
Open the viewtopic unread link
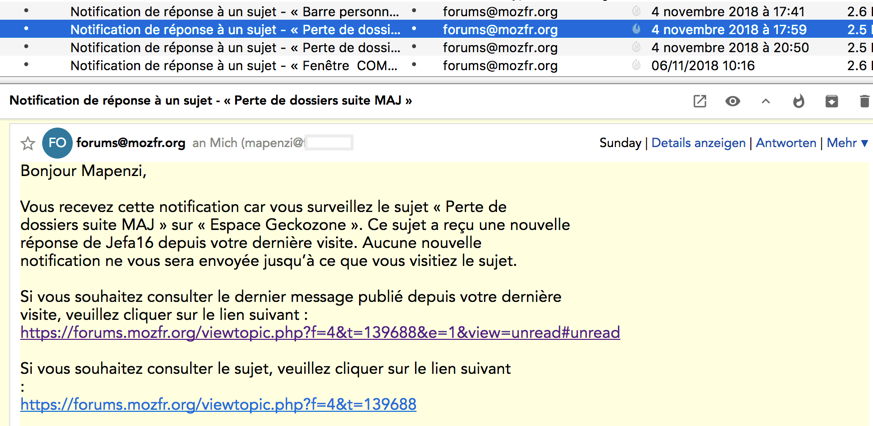pos(320,333)
